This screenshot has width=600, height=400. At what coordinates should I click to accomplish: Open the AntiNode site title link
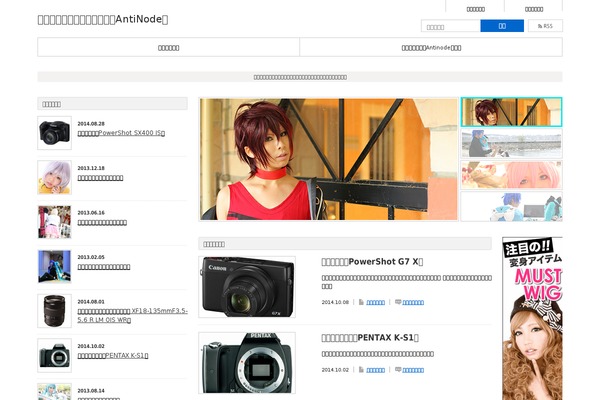click(103, 19)
